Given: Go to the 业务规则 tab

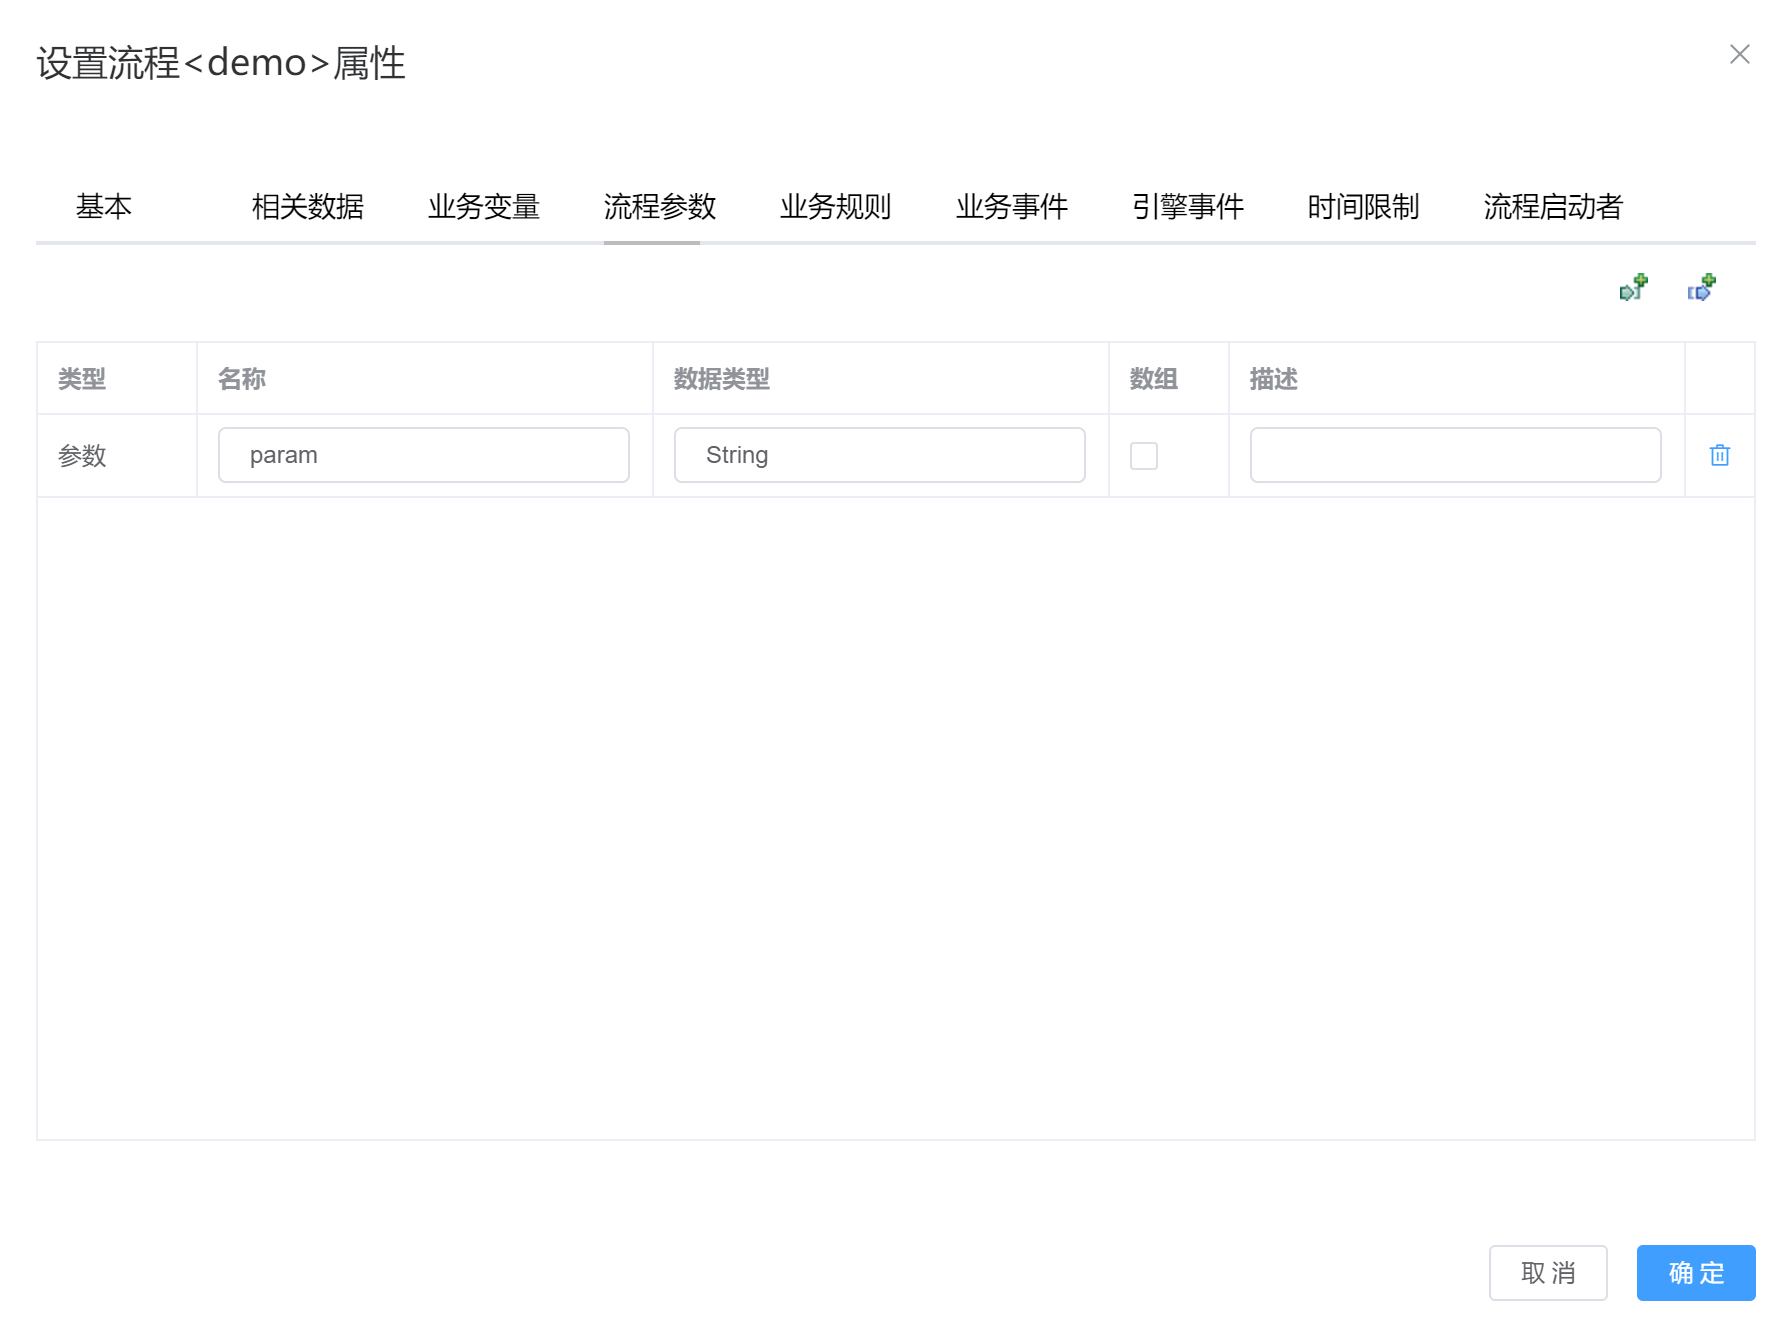Looking at the screenshot, I should coord(836,206).
